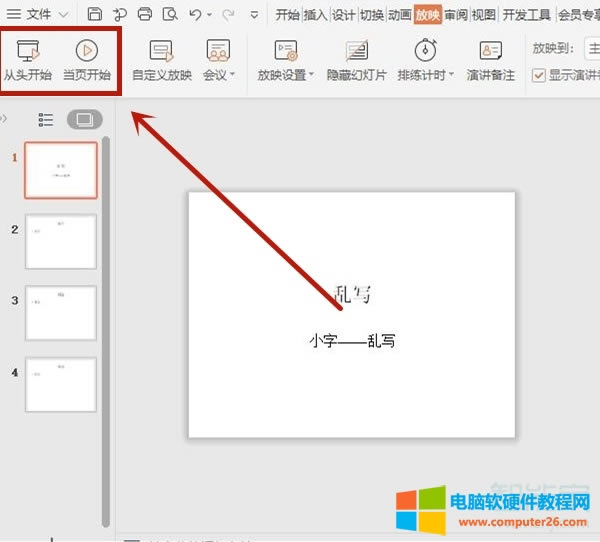Open the 文件 (File) menu
600x542 pixels.
[x=37, y=14]
